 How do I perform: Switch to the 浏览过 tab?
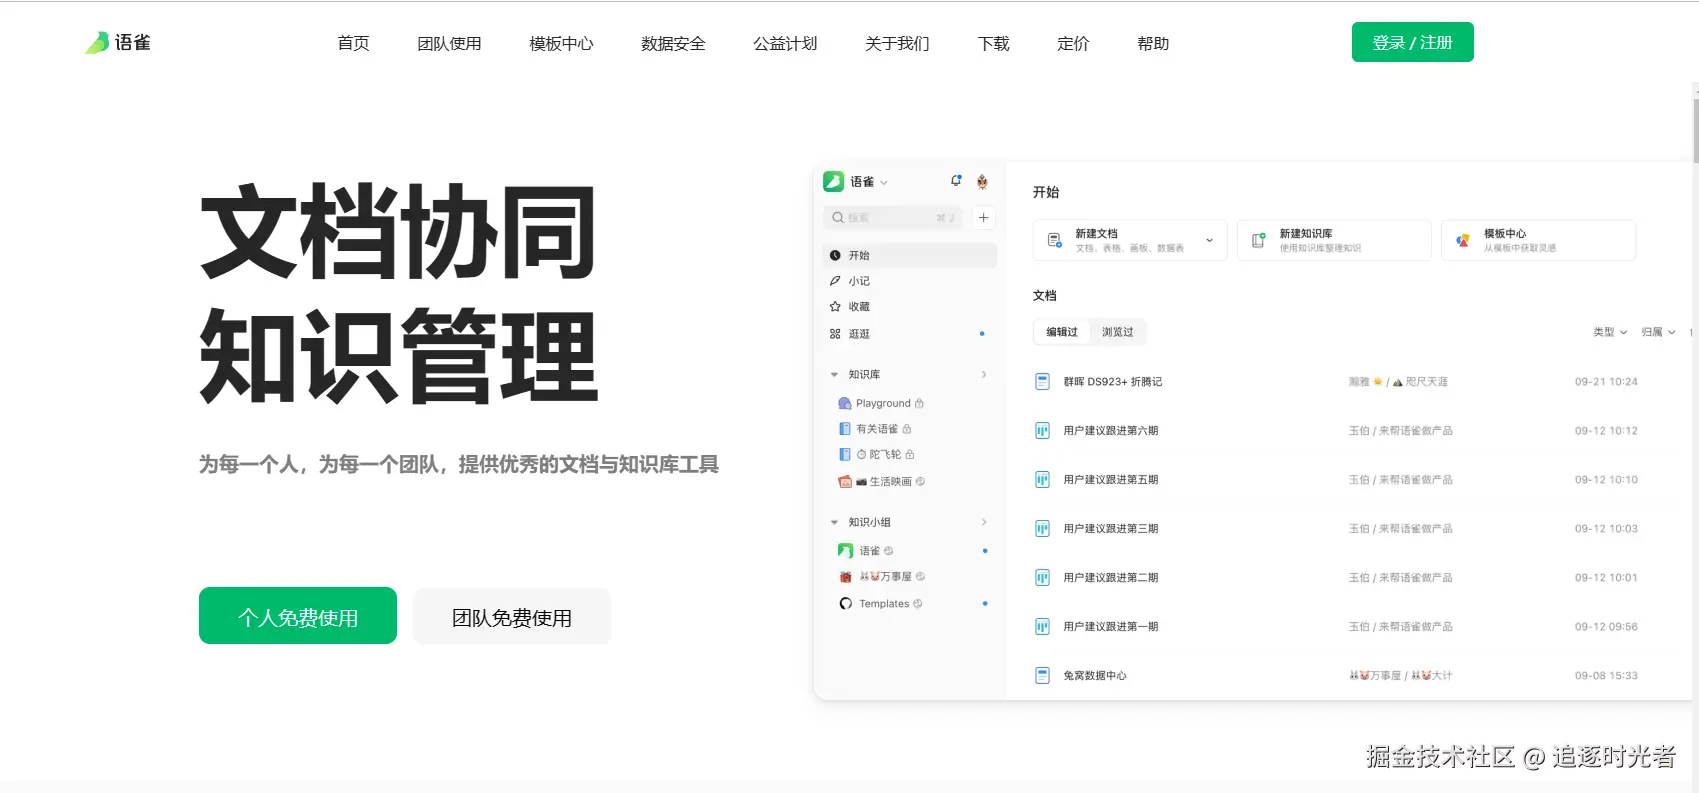pos(1118,332)
